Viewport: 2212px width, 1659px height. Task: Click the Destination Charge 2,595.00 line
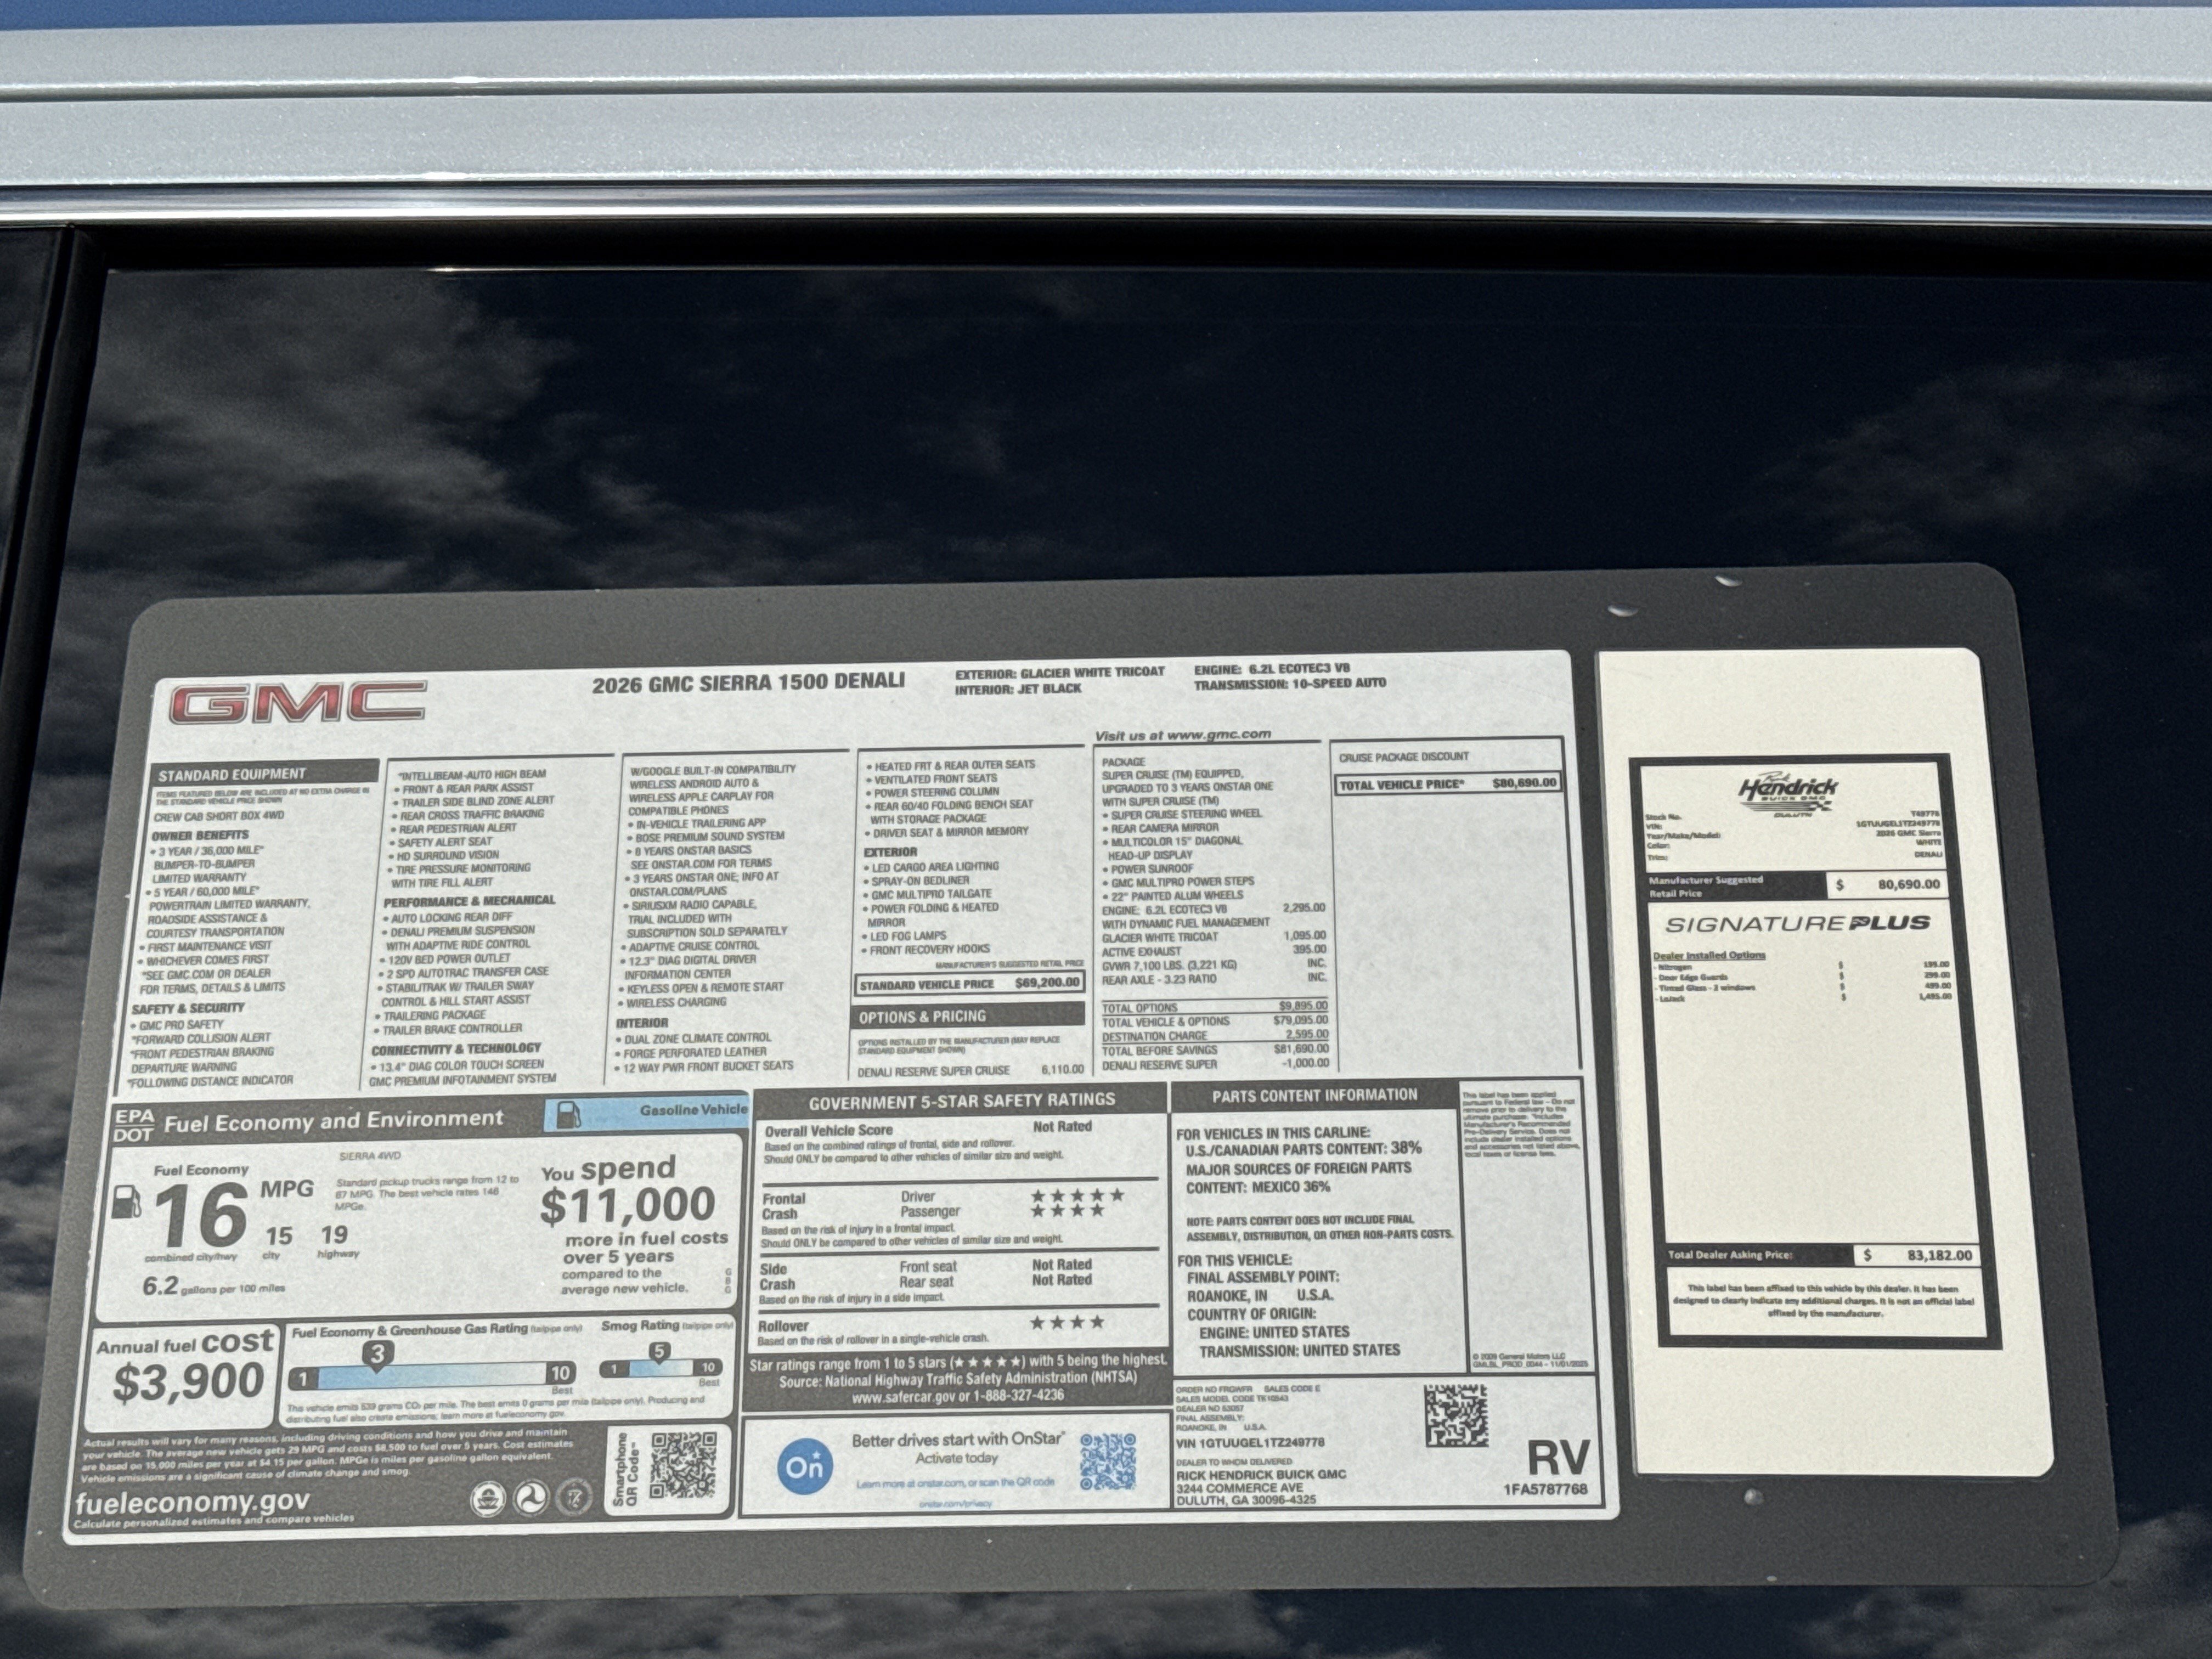pos(1214,1035)
